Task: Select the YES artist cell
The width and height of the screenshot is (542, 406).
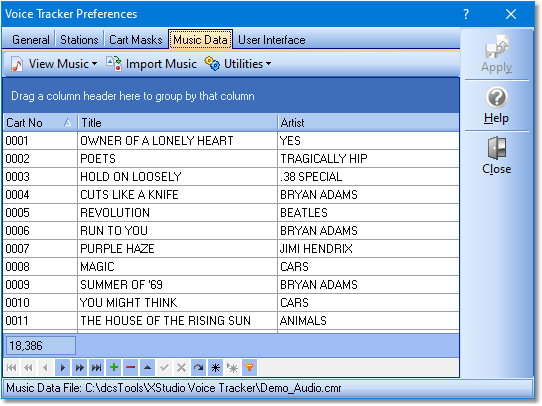Action: point(368,141)
